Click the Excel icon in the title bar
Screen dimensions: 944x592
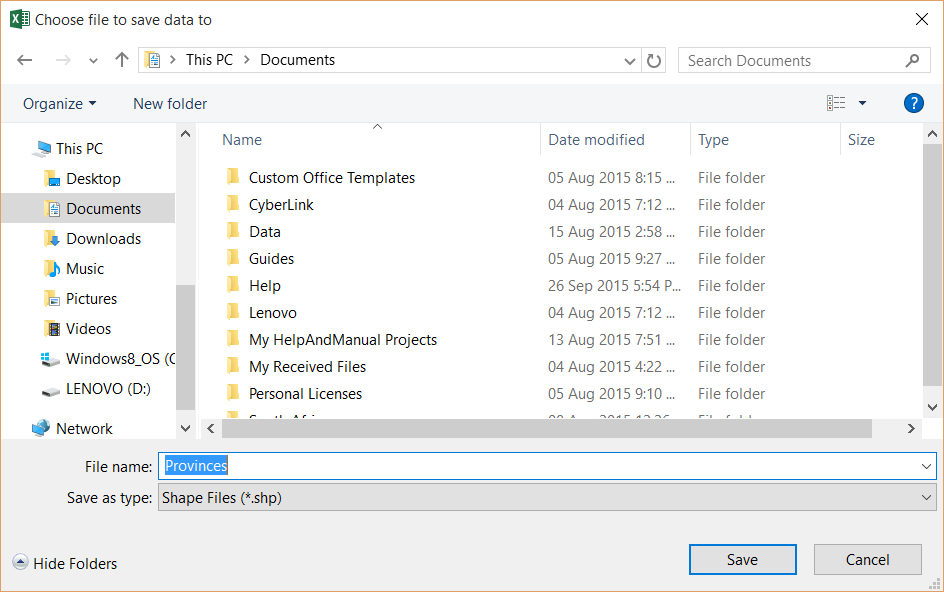tap(20, 19)
